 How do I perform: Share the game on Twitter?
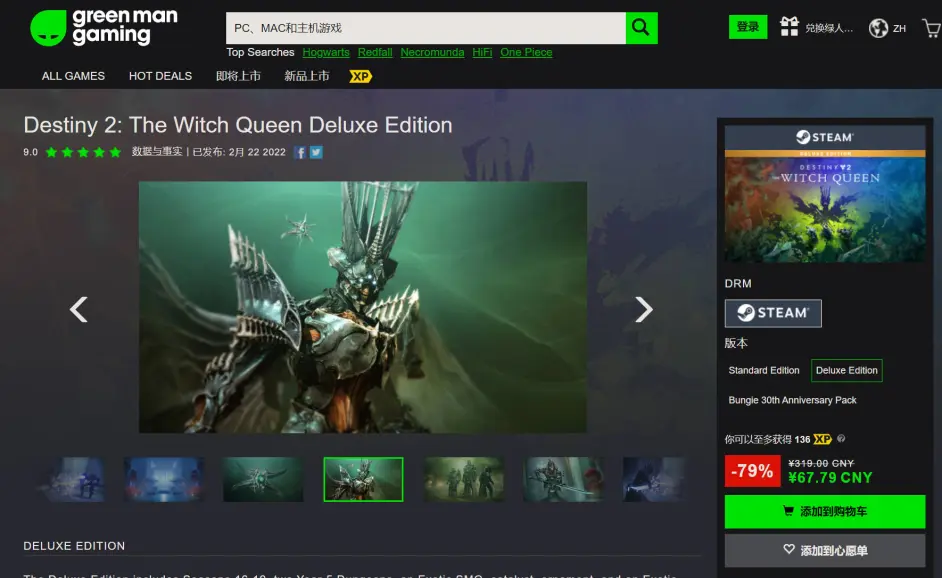(316, 153)
